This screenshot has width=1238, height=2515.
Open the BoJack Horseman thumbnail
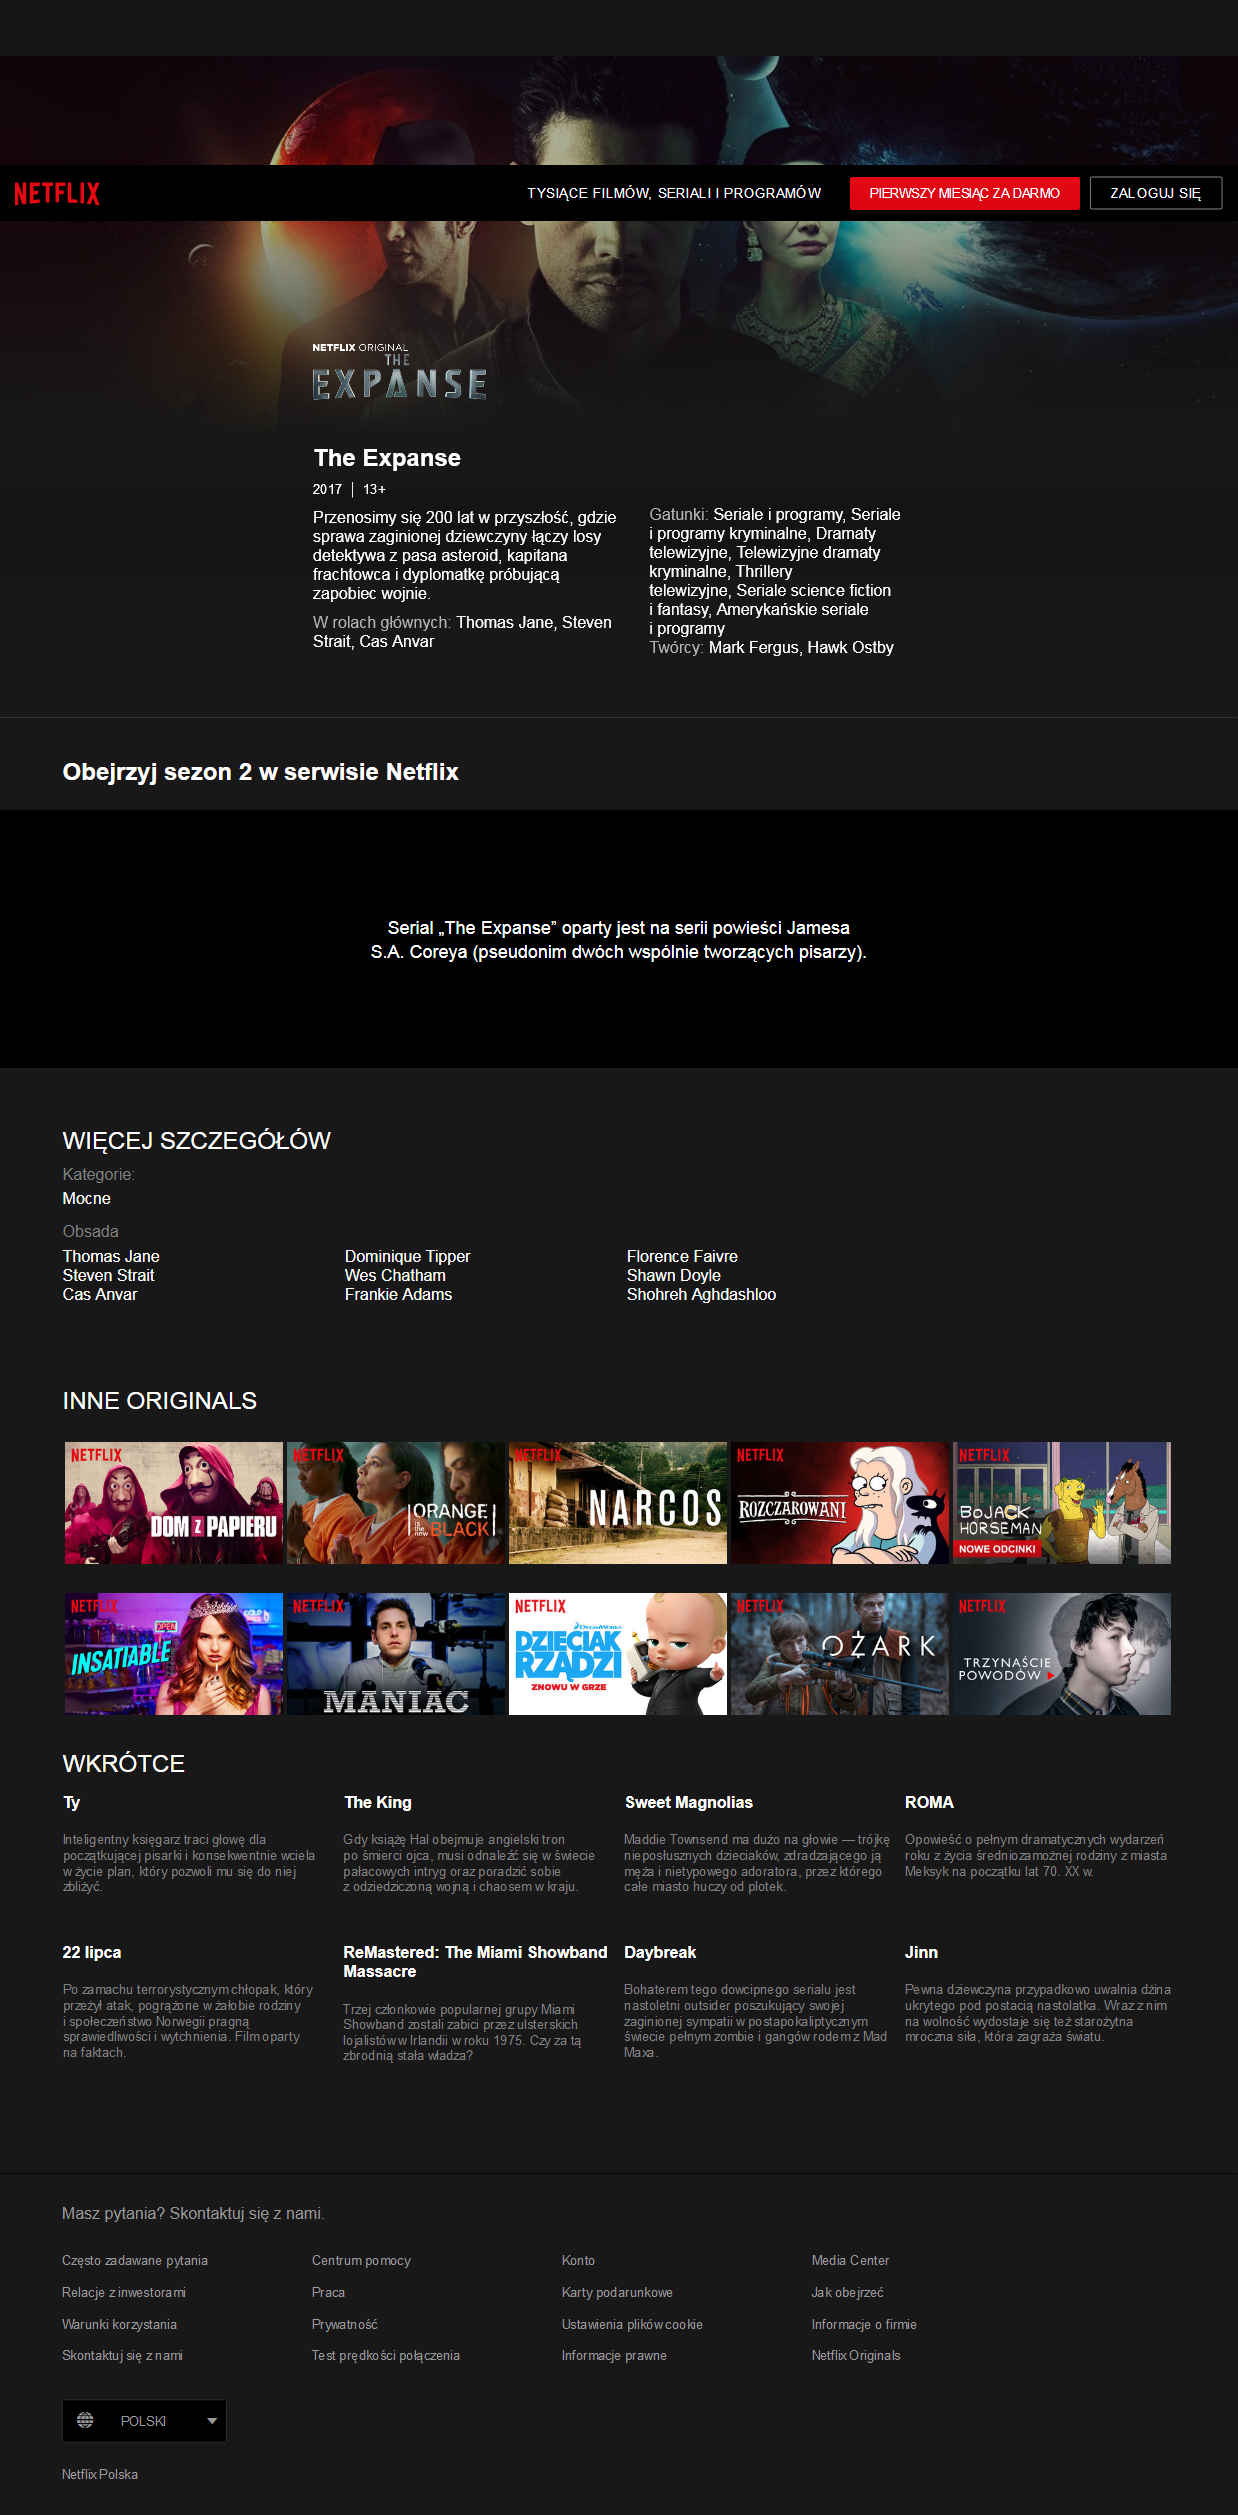coord(1062,1502)
